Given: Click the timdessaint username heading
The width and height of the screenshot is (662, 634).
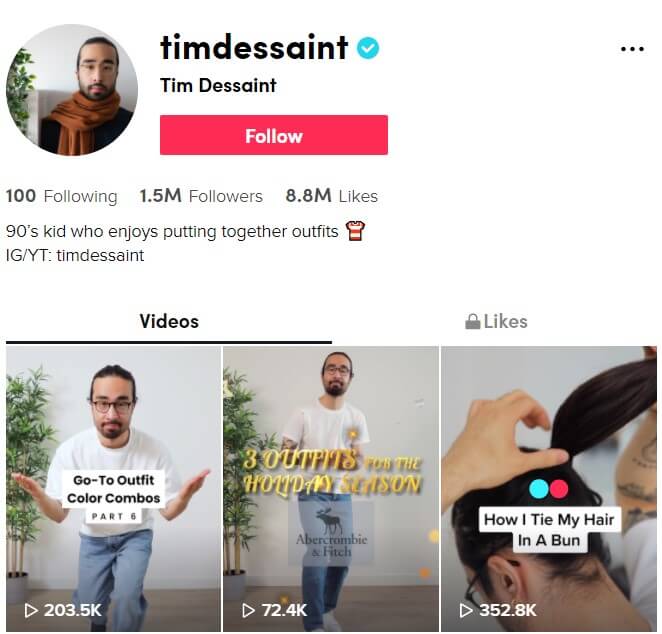Looking at the screenshot, I should point(254,47).
